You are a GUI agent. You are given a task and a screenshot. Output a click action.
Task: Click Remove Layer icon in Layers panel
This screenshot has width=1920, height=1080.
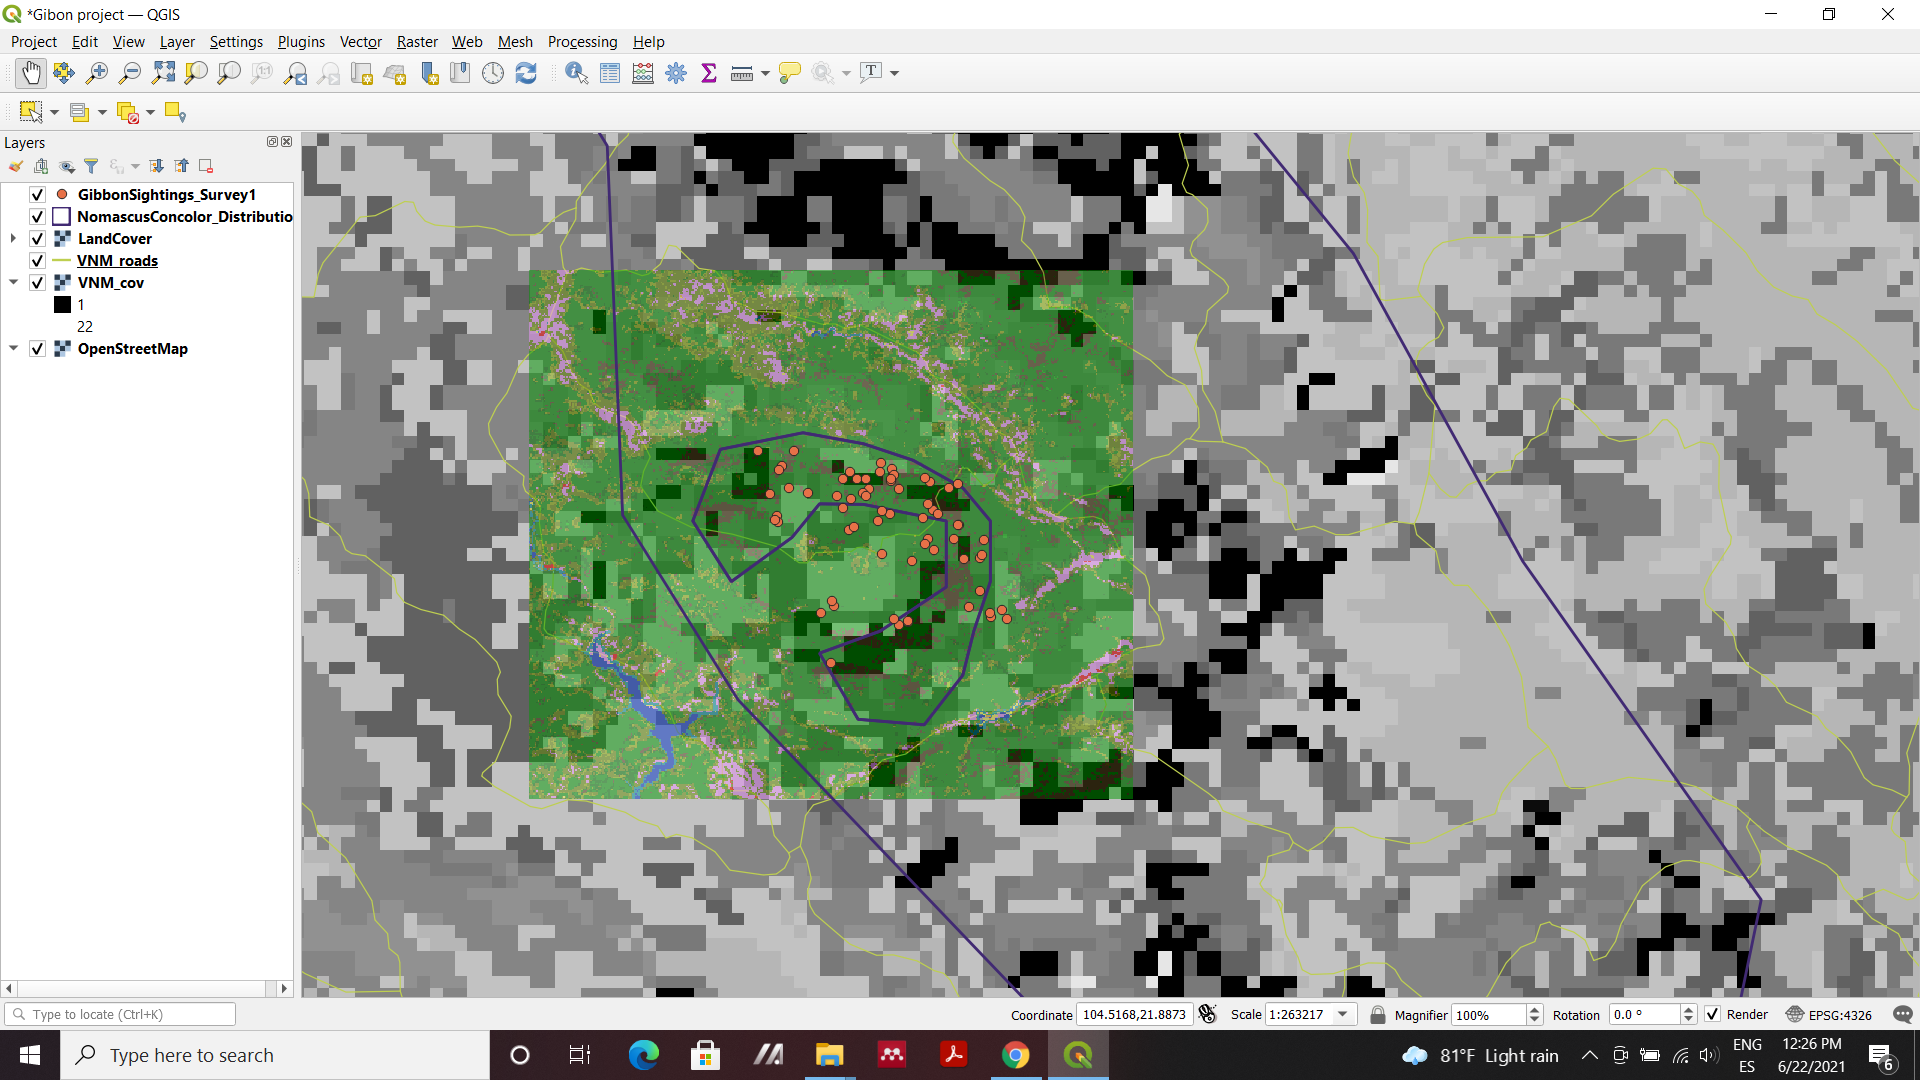(206, 166)
